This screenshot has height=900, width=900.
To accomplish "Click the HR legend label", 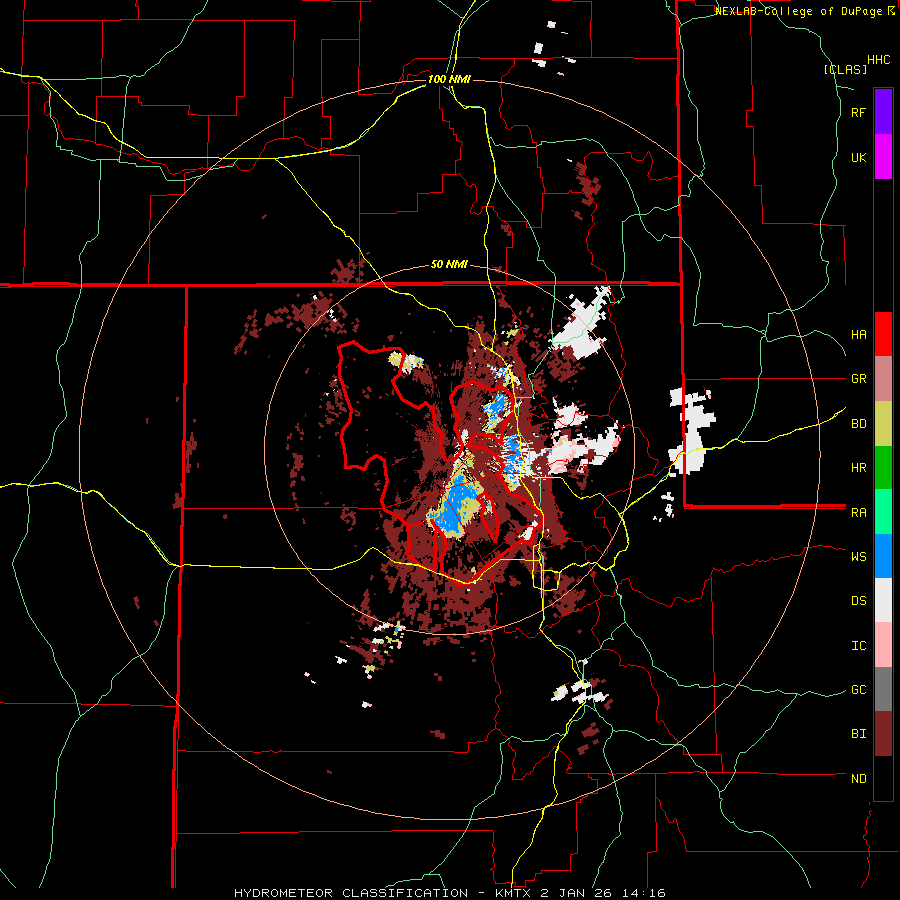I will point(859,468).
